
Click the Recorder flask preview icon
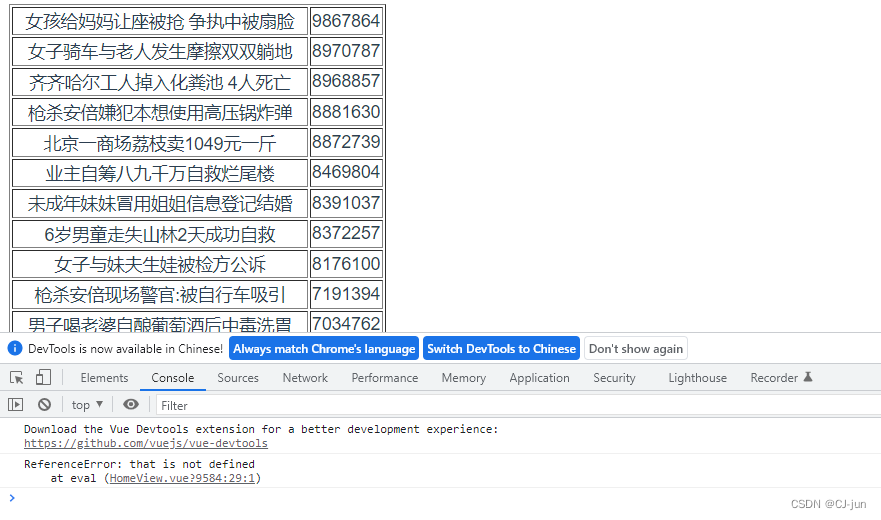(x=808, y=377)
